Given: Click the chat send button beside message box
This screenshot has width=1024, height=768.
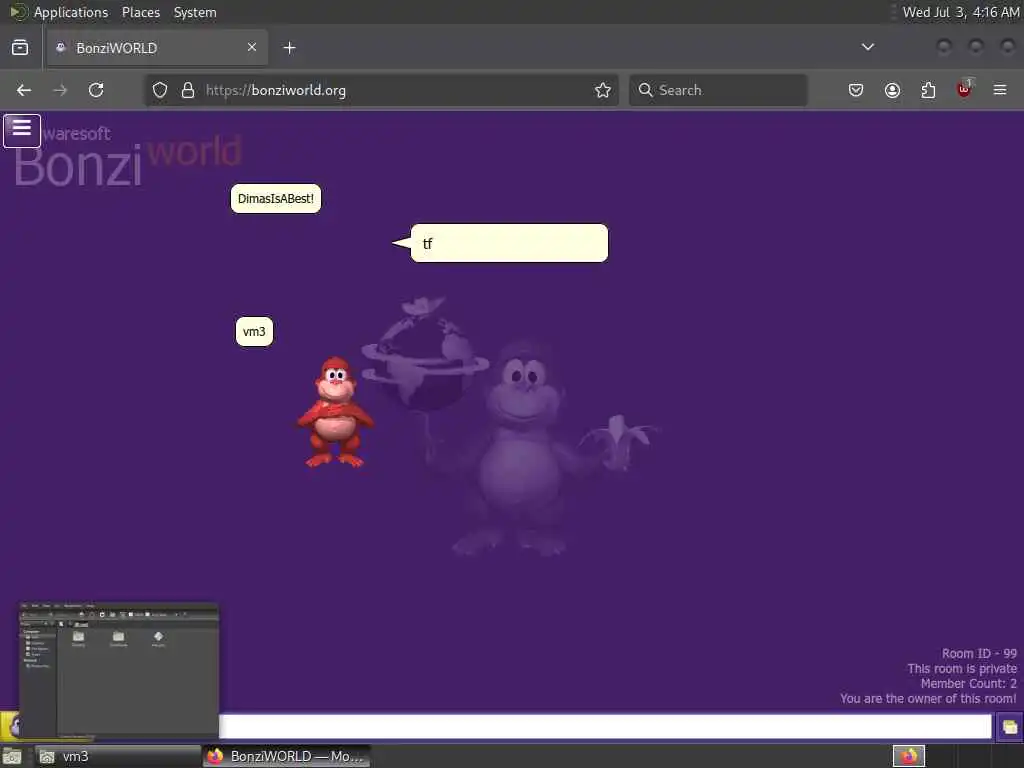Looking at the screenshot, I should pos(1009,727).
